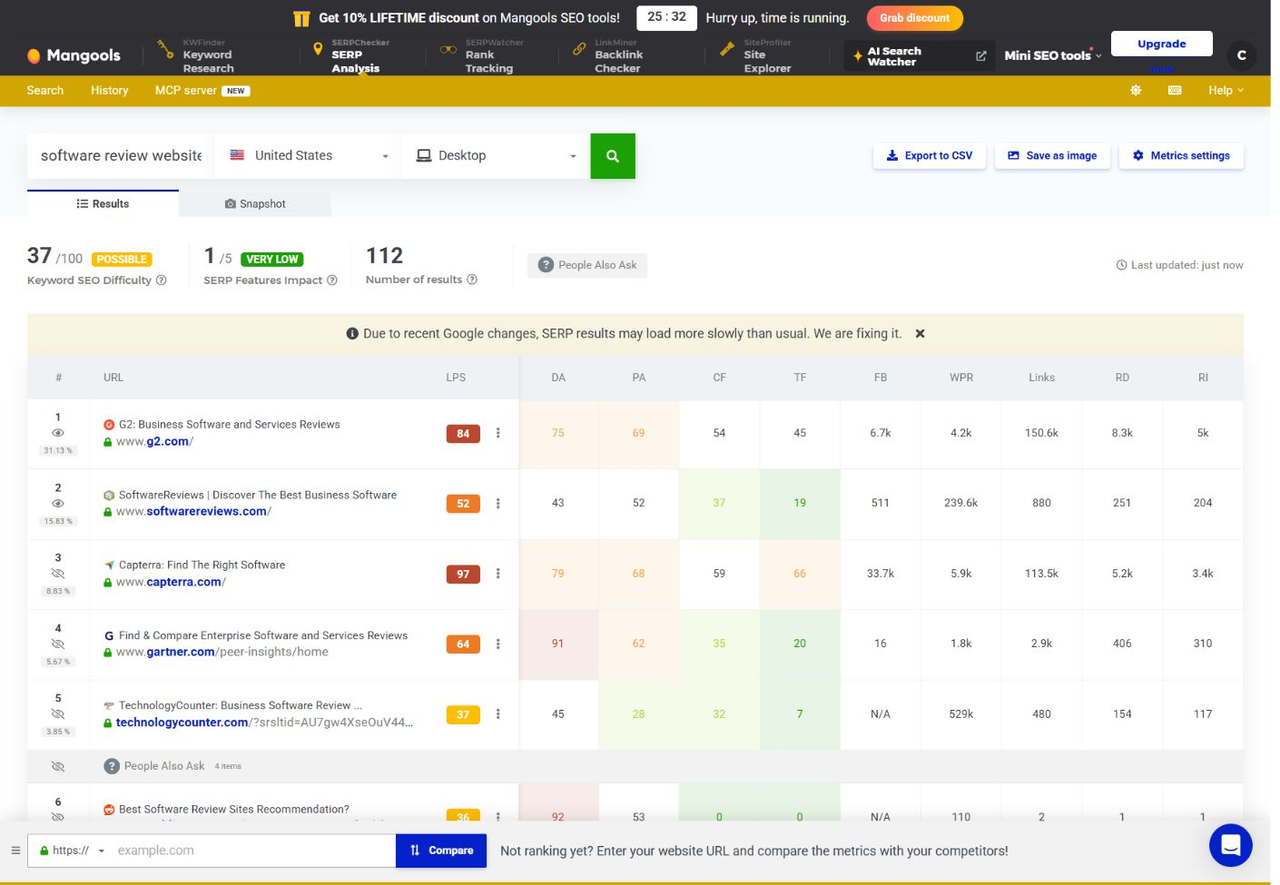Open the https:// protocol dropdown
The height and width of the screenshot is (885, 1280).
tap(72, 850)
